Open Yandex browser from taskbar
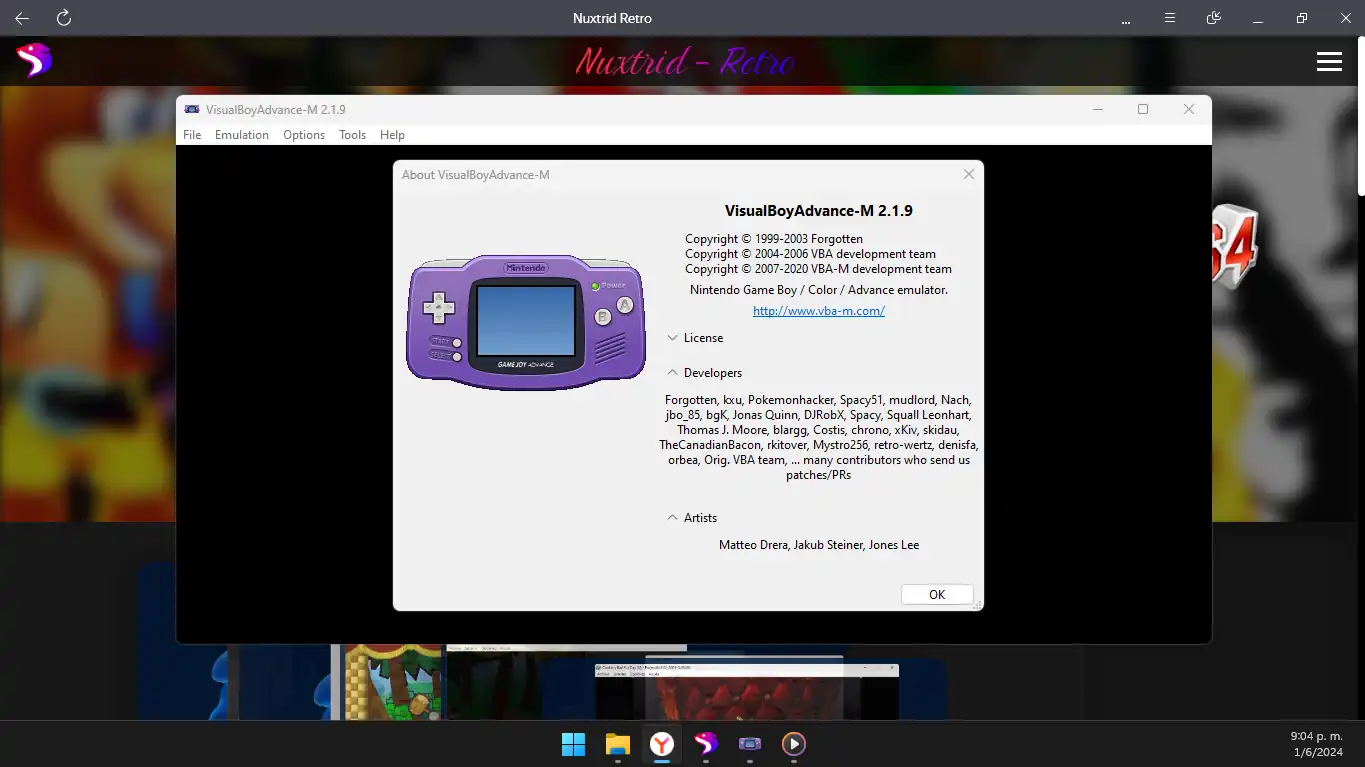Viewport: 1365px width, 767px height. click(662, 744)
